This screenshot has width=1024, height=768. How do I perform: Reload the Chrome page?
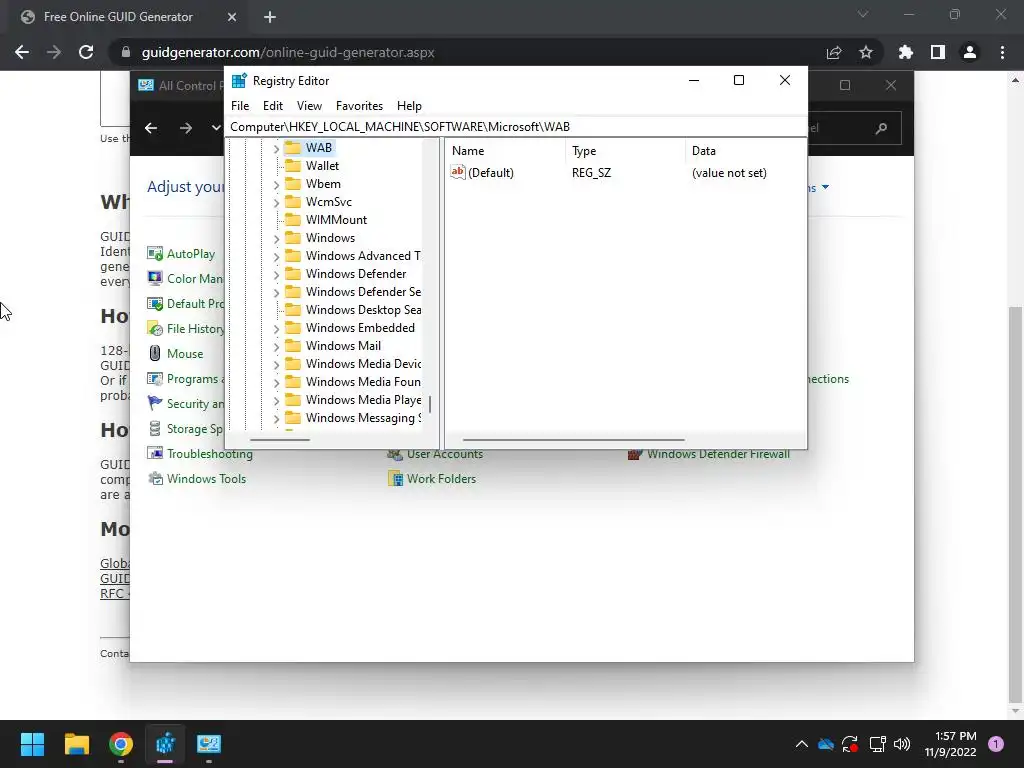coord(86,52)
